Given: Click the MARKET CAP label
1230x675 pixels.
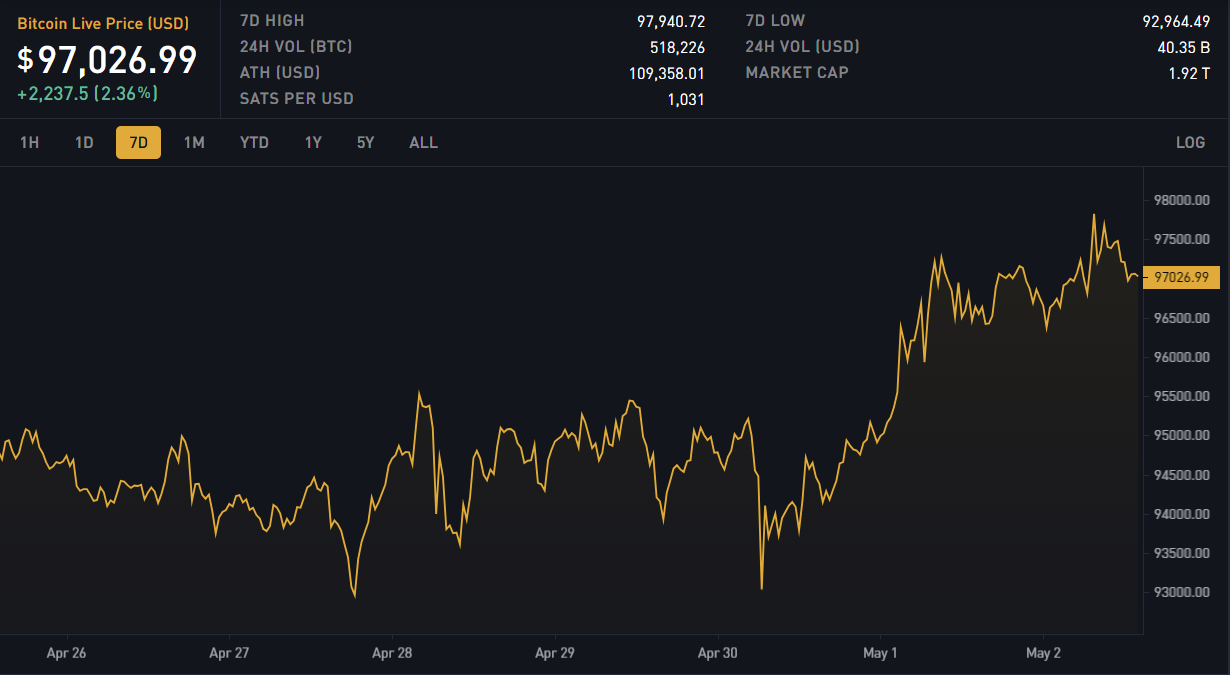Looking at the screenshot, I should coord(797,73).
